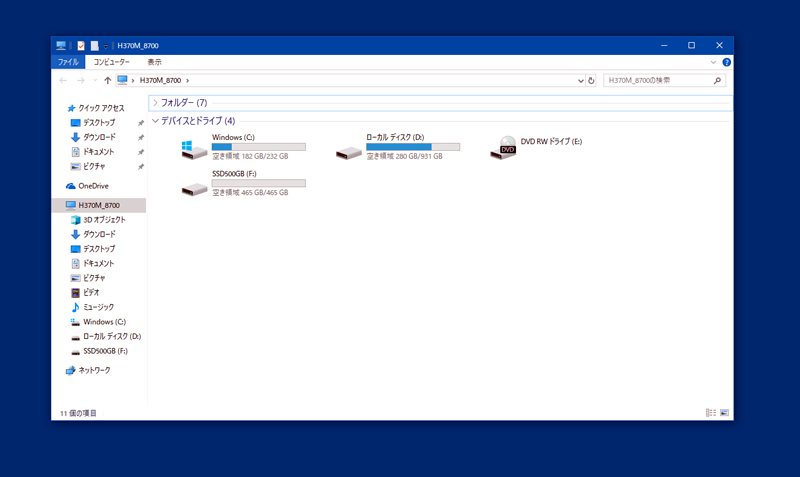This screenshot has width=800, height=477.
Task: Click the 11 個の項目 status text
Action: tap(78, 413)
